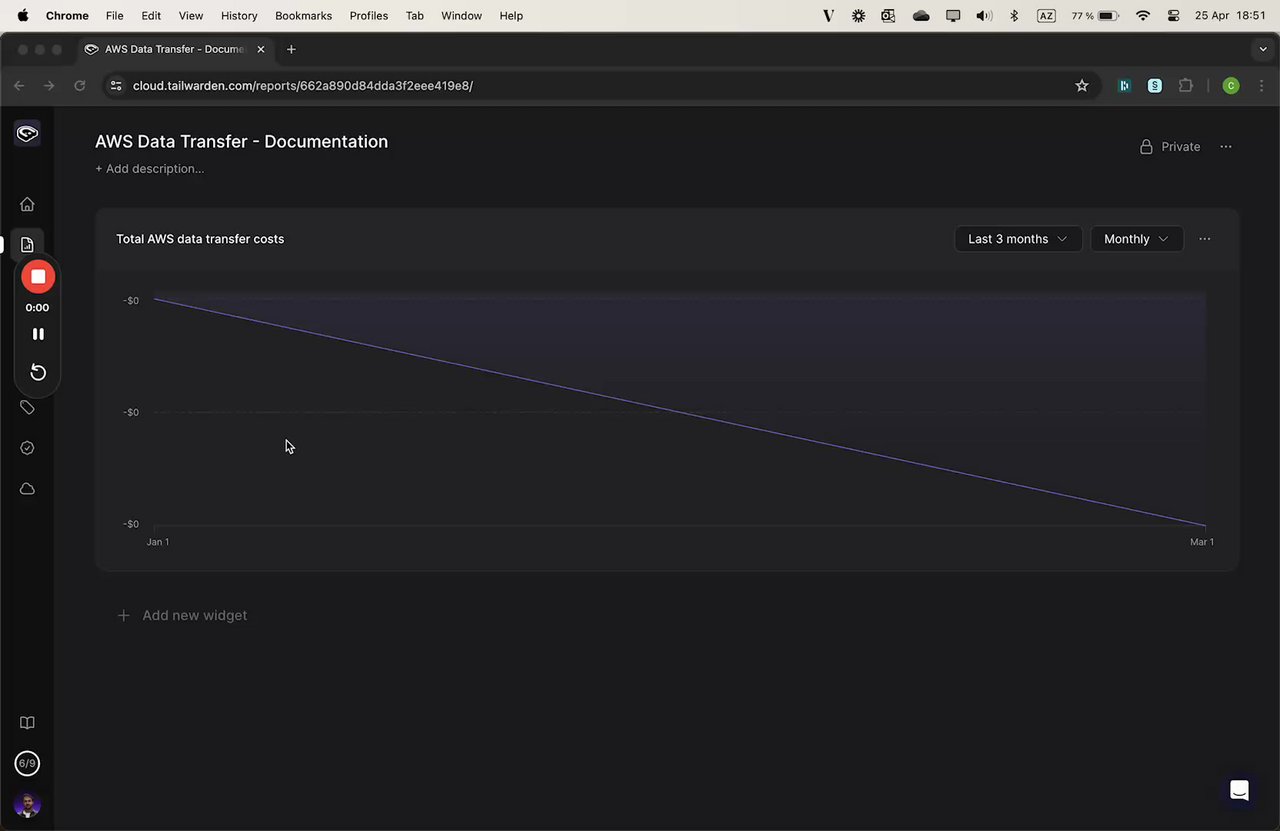
Task: Click the battery 77% indicator
Action: 1094,16
